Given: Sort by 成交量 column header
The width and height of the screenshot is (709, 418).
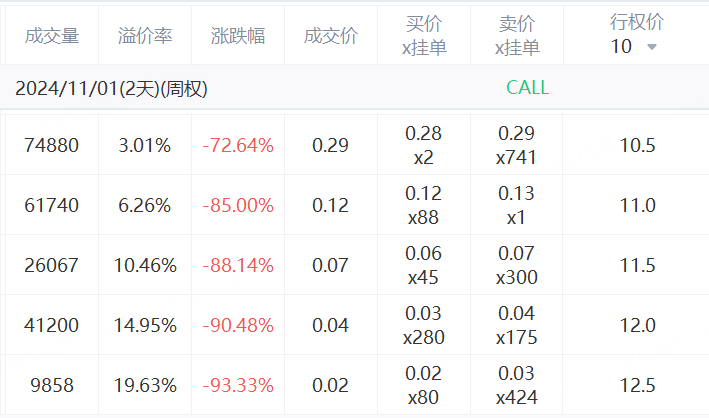Looking at the screenshot, I should pyautogui.click(x=51, y=36).
